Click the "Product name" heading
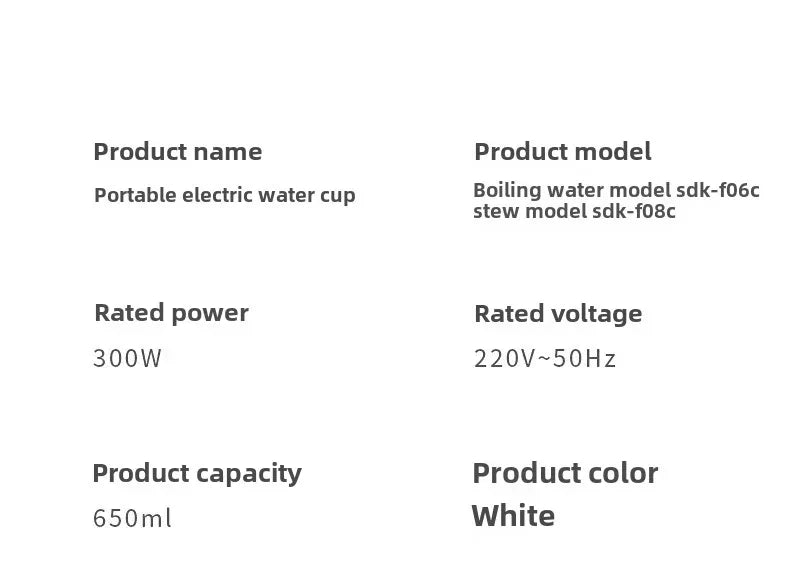 (x=177, y=152)
